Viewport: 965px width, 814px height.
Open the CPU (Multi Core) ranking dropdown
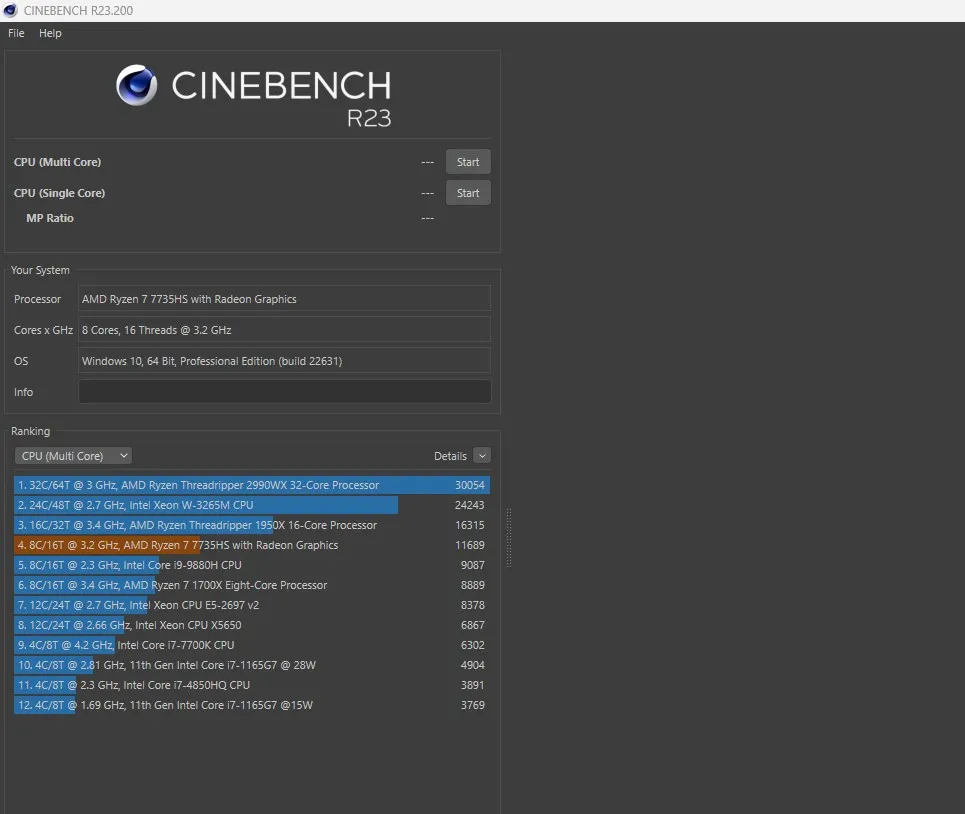[x=73, y=456]
